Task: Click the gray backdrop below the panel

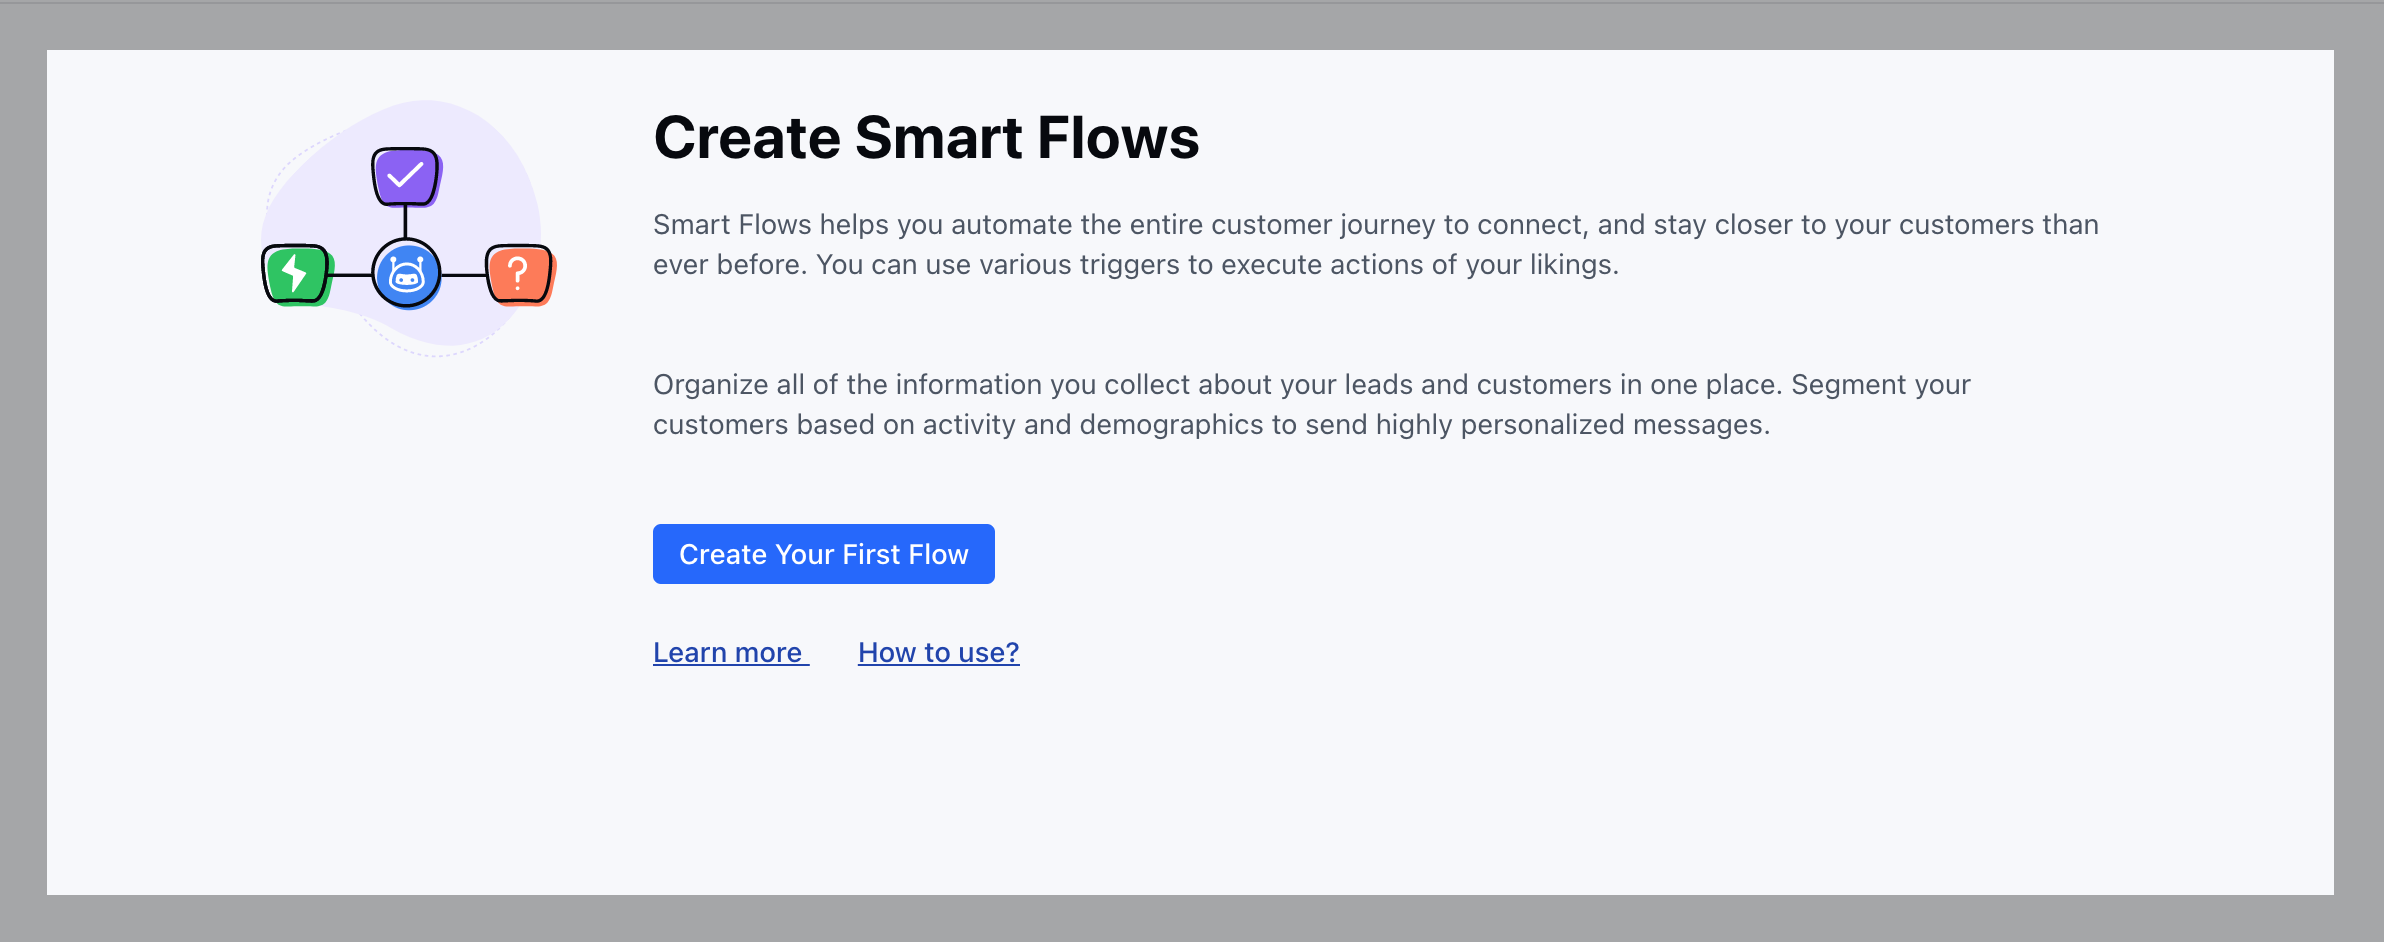Action: pos(1192,918)
